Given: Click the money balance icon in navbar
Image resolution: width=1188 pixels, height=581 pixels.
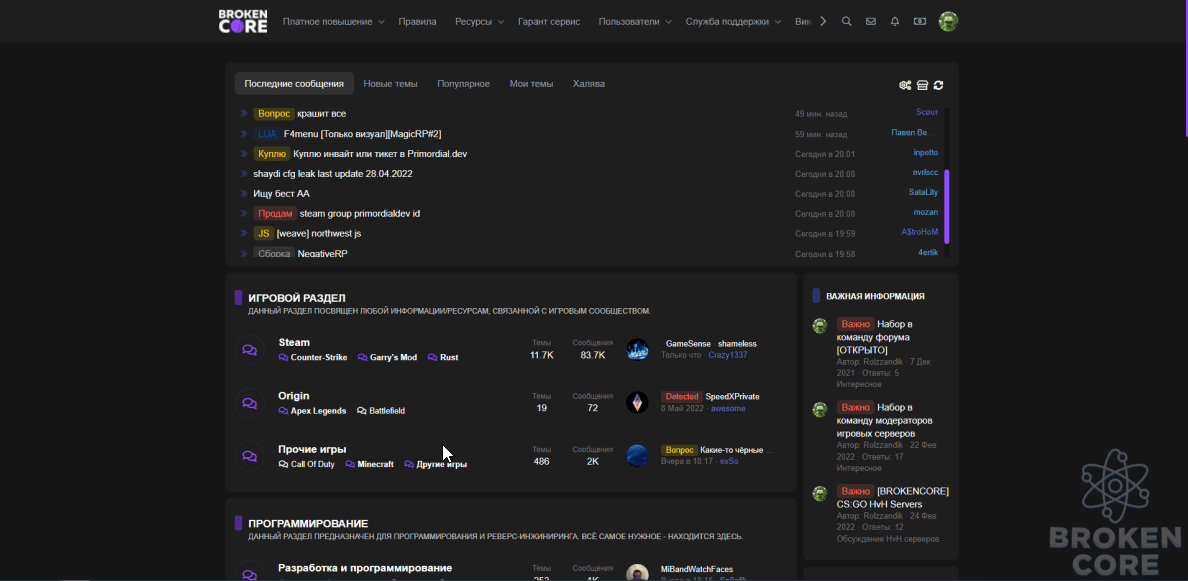Looking at the screenshot, I should [x=920, y=21].
